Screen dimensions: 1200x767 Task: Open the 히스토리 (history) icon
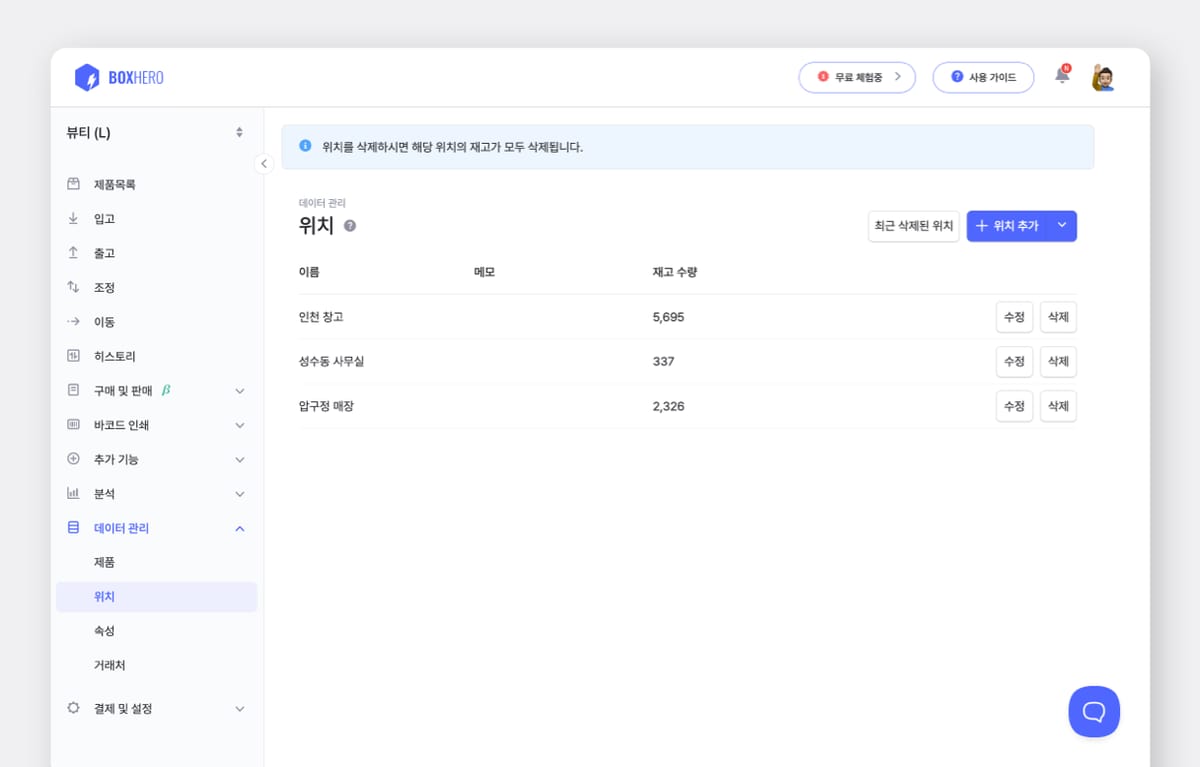pyautogui.click(x=72, y=355)
